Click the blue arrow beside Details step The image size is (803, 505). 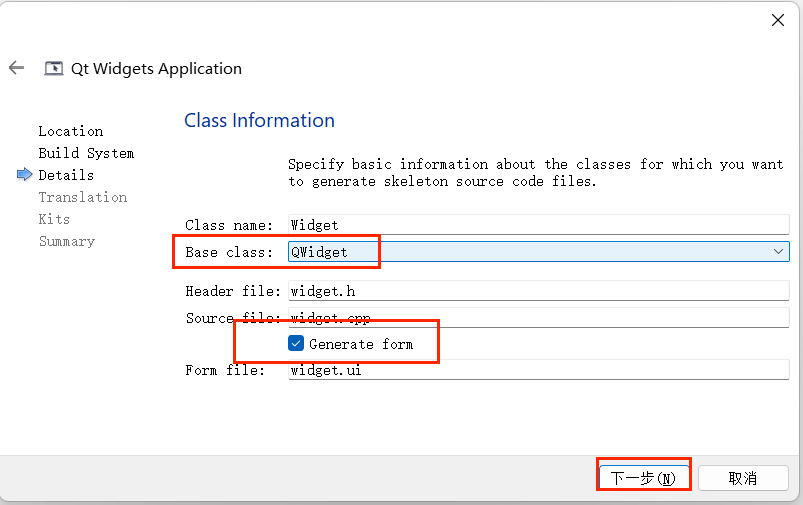pyautogui.click(x=25, y=175)
